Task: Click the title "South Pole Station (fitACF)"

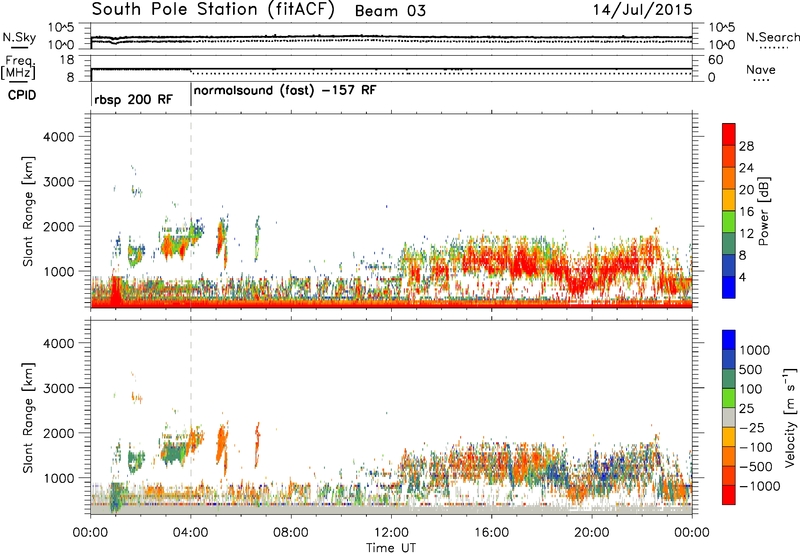Action: tap(213, 9)
